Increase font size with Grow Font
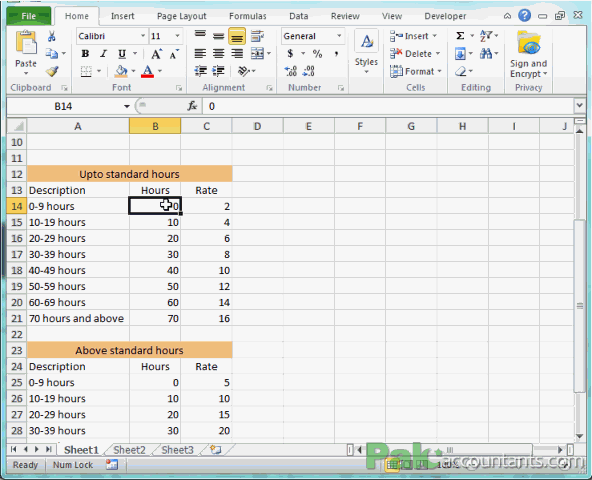This screenshot has width=592, height=480. coord(156,54)
